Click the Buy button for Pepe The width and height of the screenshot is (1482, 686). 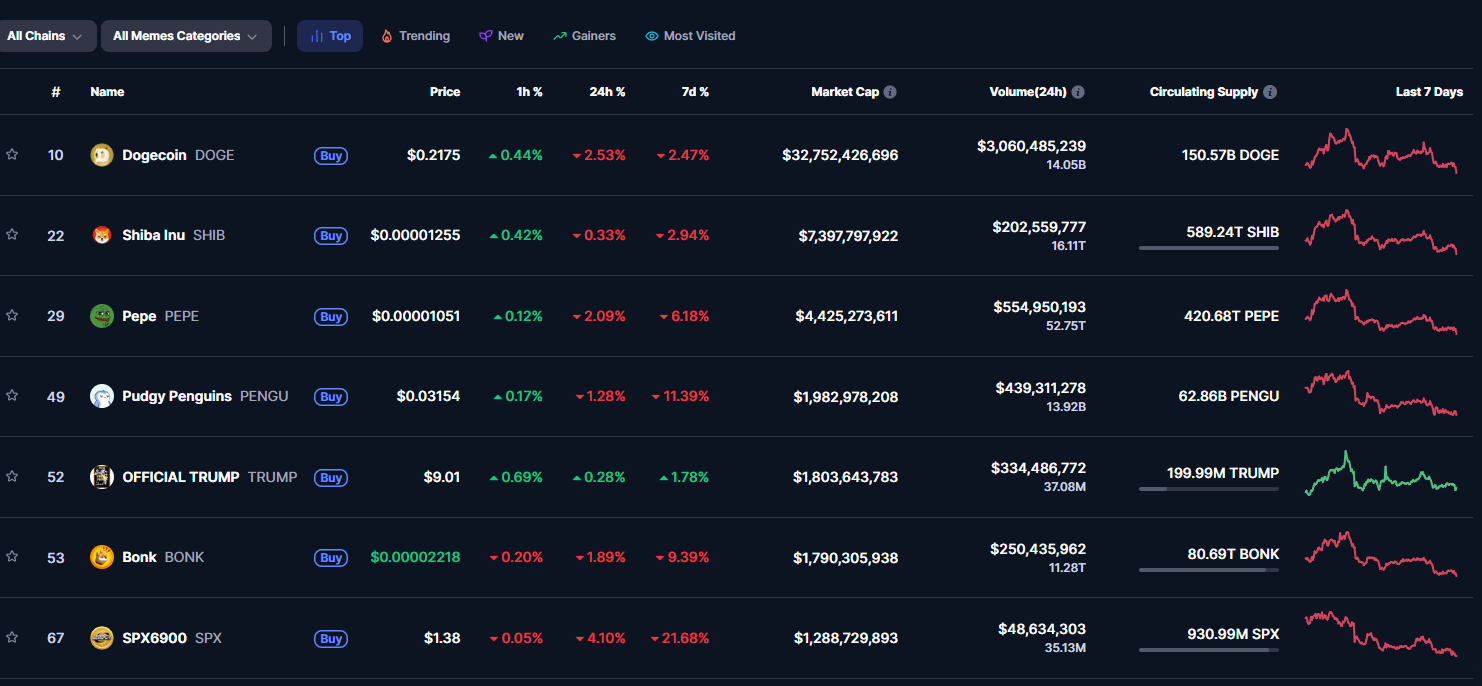[331, 317]
